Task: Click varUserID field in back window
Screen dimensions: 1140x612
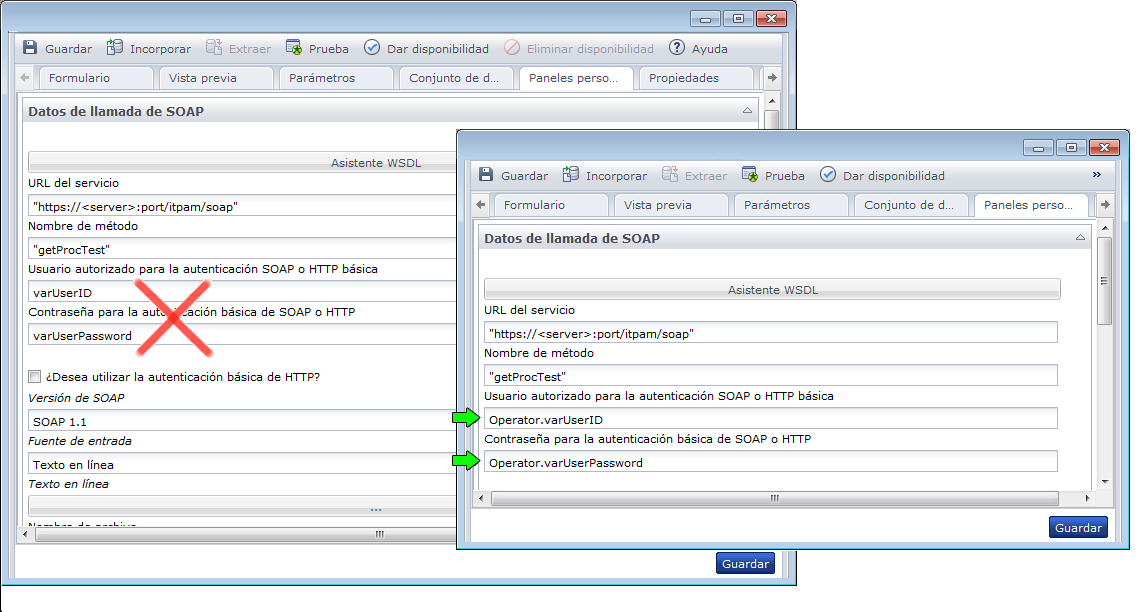Action: (x=242, y=291)
